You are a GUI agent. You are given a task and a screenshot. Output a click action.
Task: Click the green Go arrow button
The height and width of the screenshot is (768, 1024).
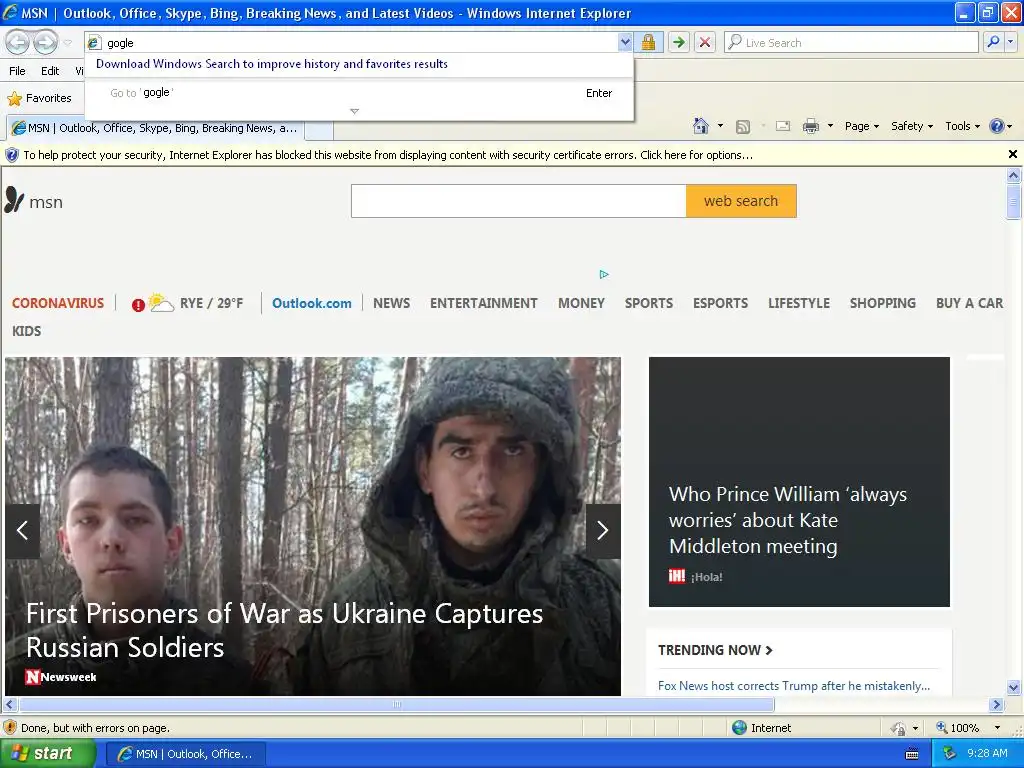tap(679, 42)
